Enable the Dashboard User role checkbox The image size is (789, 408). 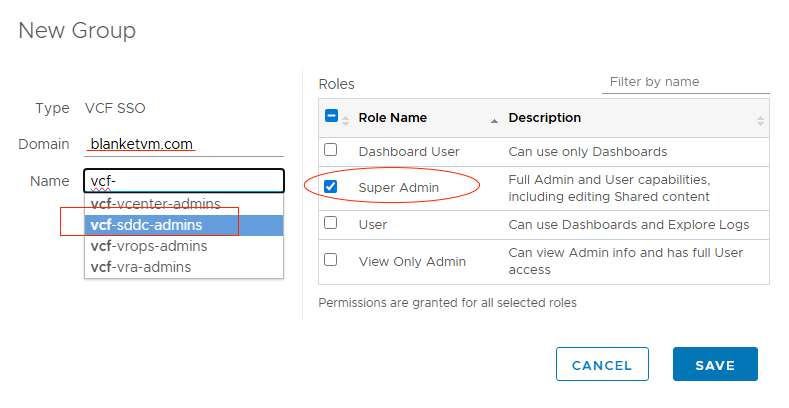[331, 151]
